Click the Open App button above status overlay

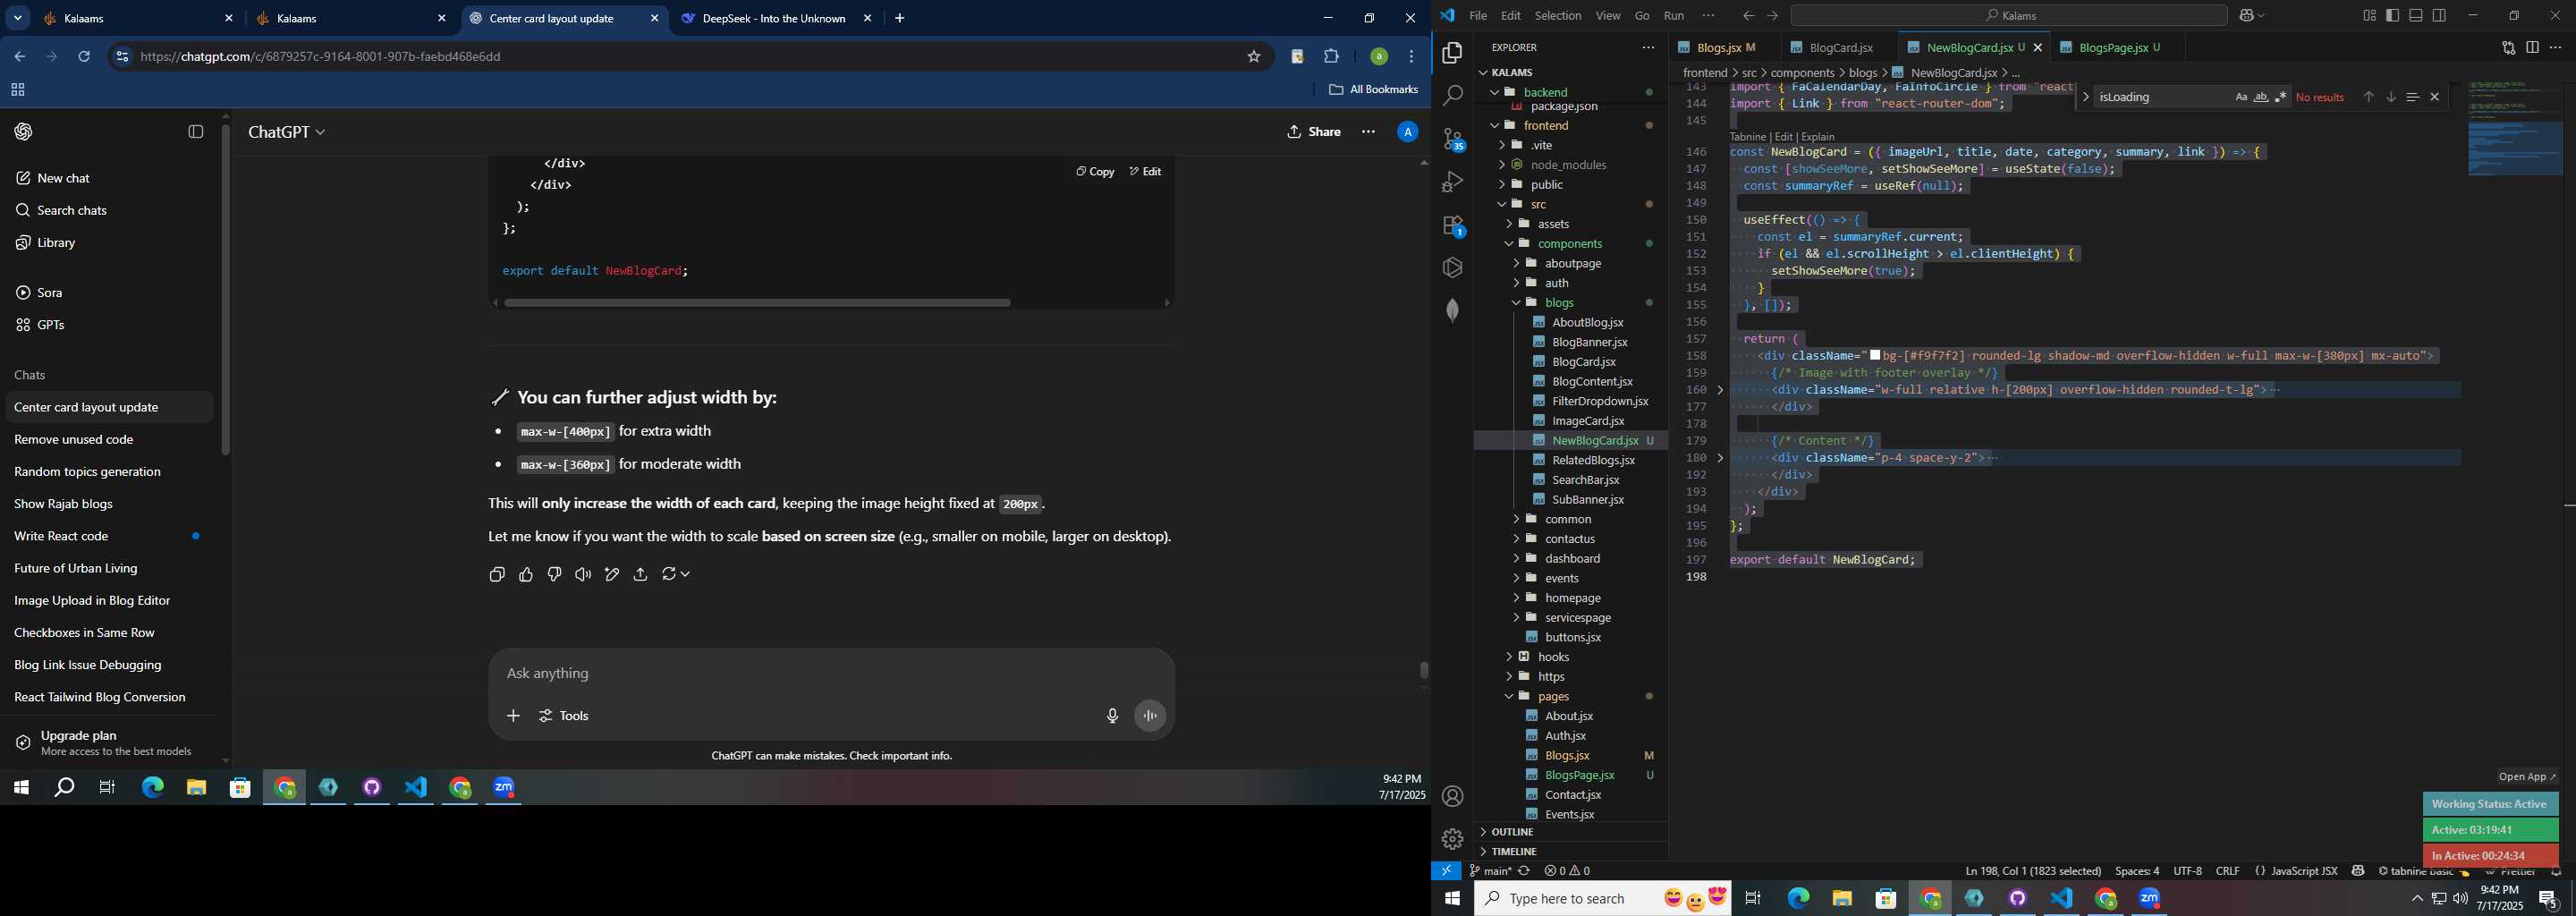pyautogui.click(x=2526, y=777)
